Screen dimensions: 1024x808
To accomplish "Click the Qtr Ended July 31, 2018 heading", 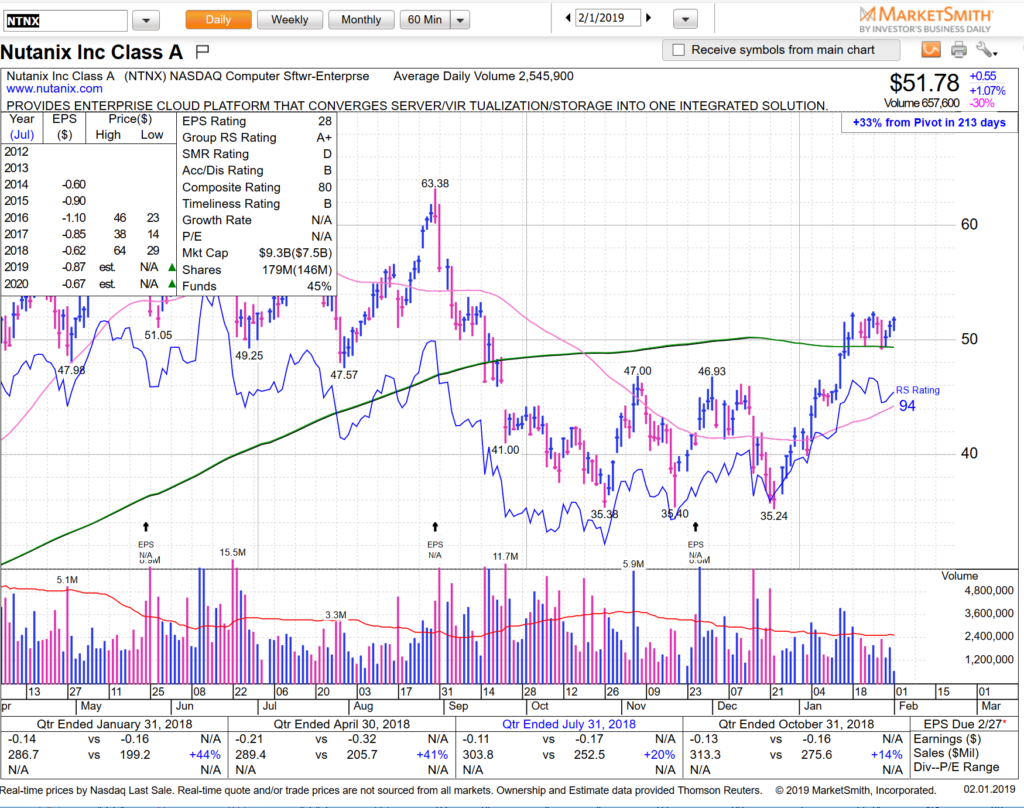I will coord(568,724).
